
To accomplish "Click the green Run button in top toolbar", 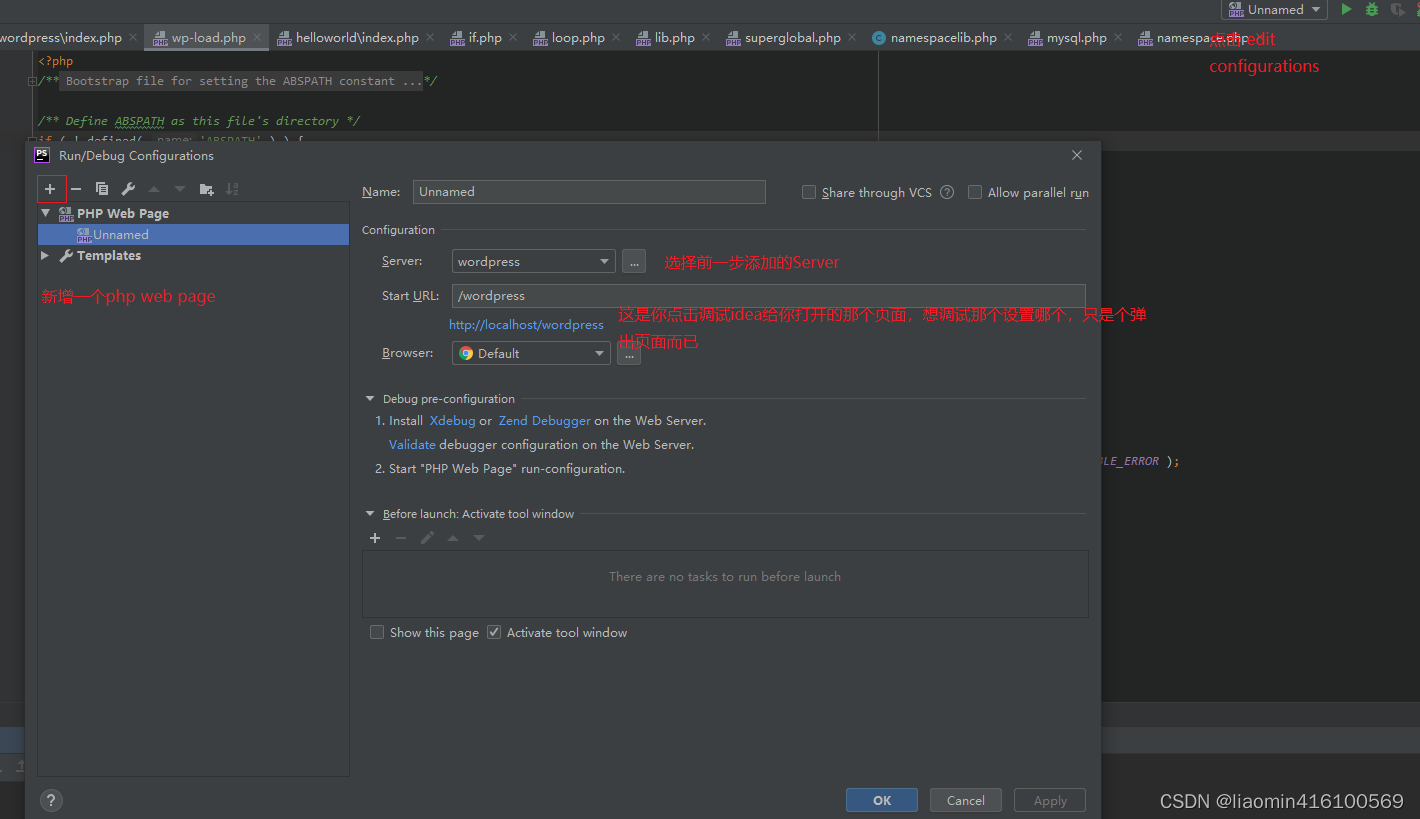I will tap(1346, 9).
